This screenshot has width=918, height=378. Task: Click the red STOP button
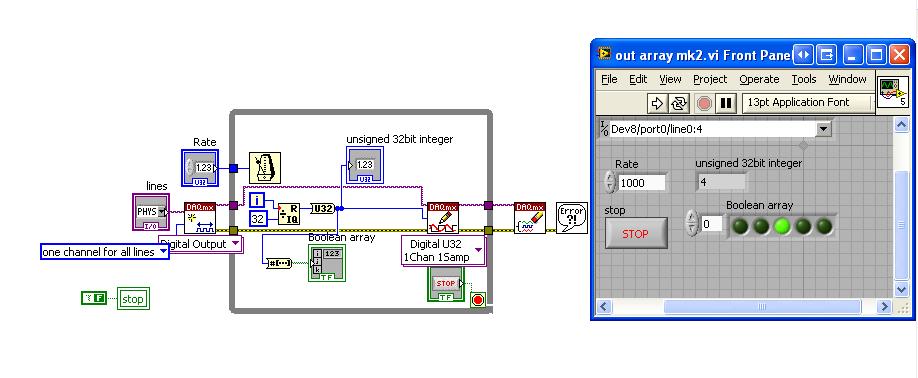pos(636,233)
